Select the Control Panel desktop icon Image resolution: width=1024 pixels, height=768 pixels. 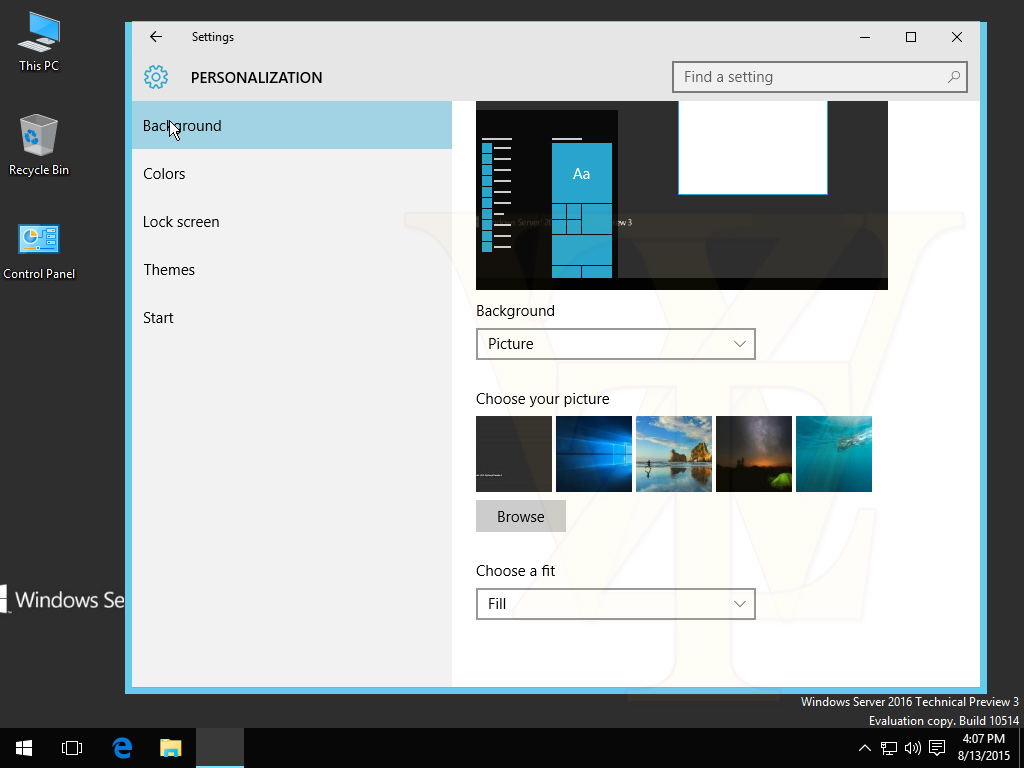[39, 240]
